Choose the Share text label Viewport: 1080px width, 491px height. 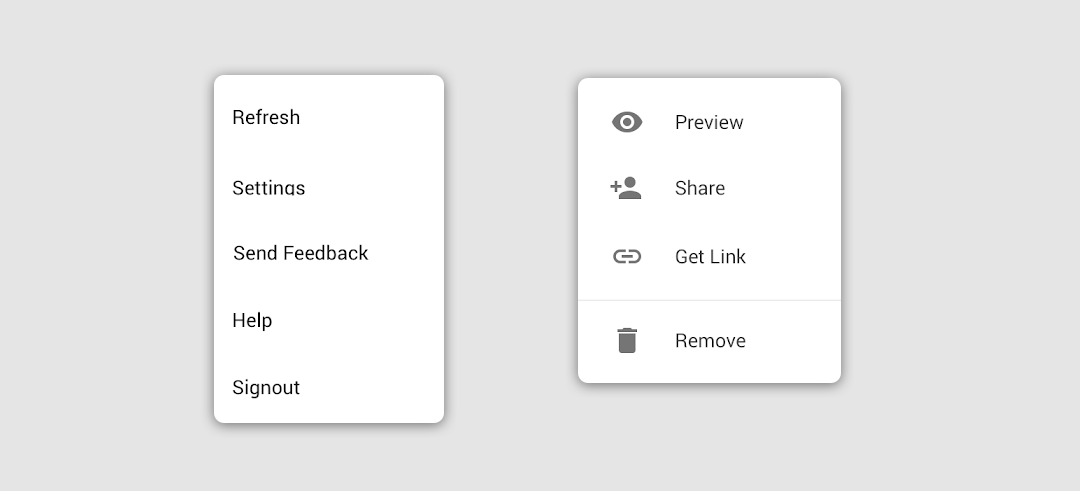tap(700, 188)
